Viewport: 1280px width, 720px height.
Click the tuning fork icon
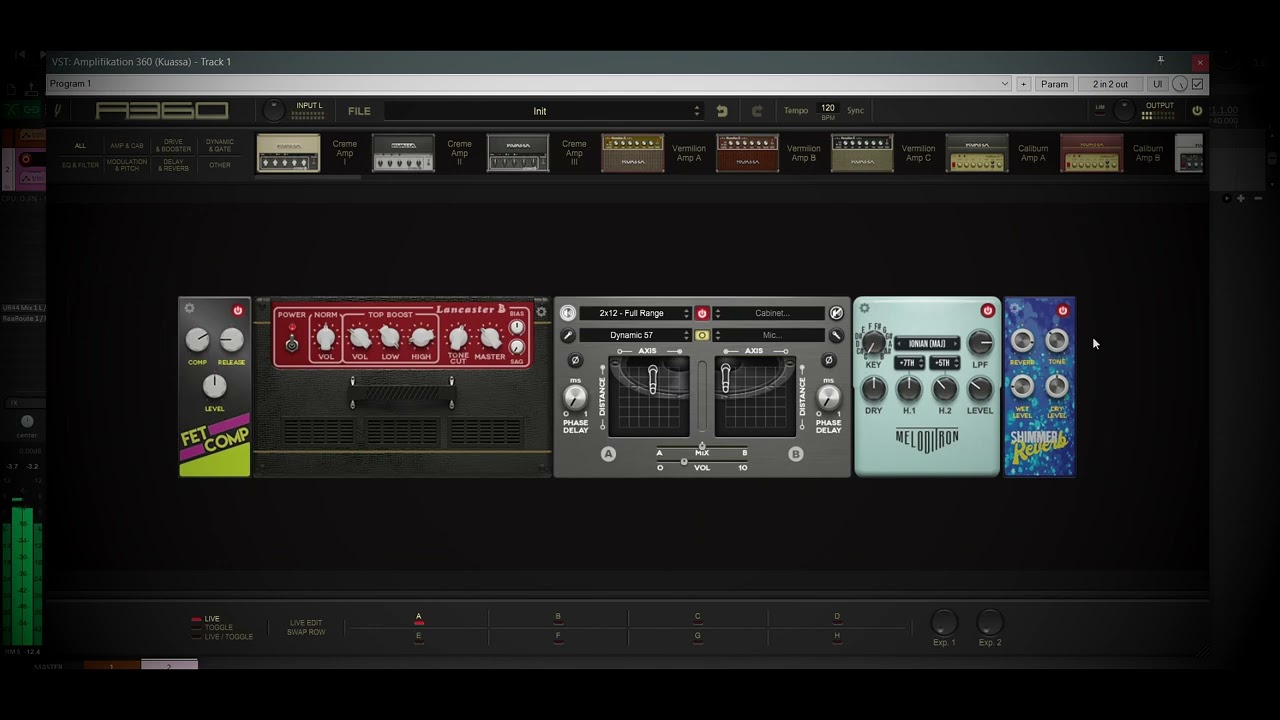(x=58, y=111)
